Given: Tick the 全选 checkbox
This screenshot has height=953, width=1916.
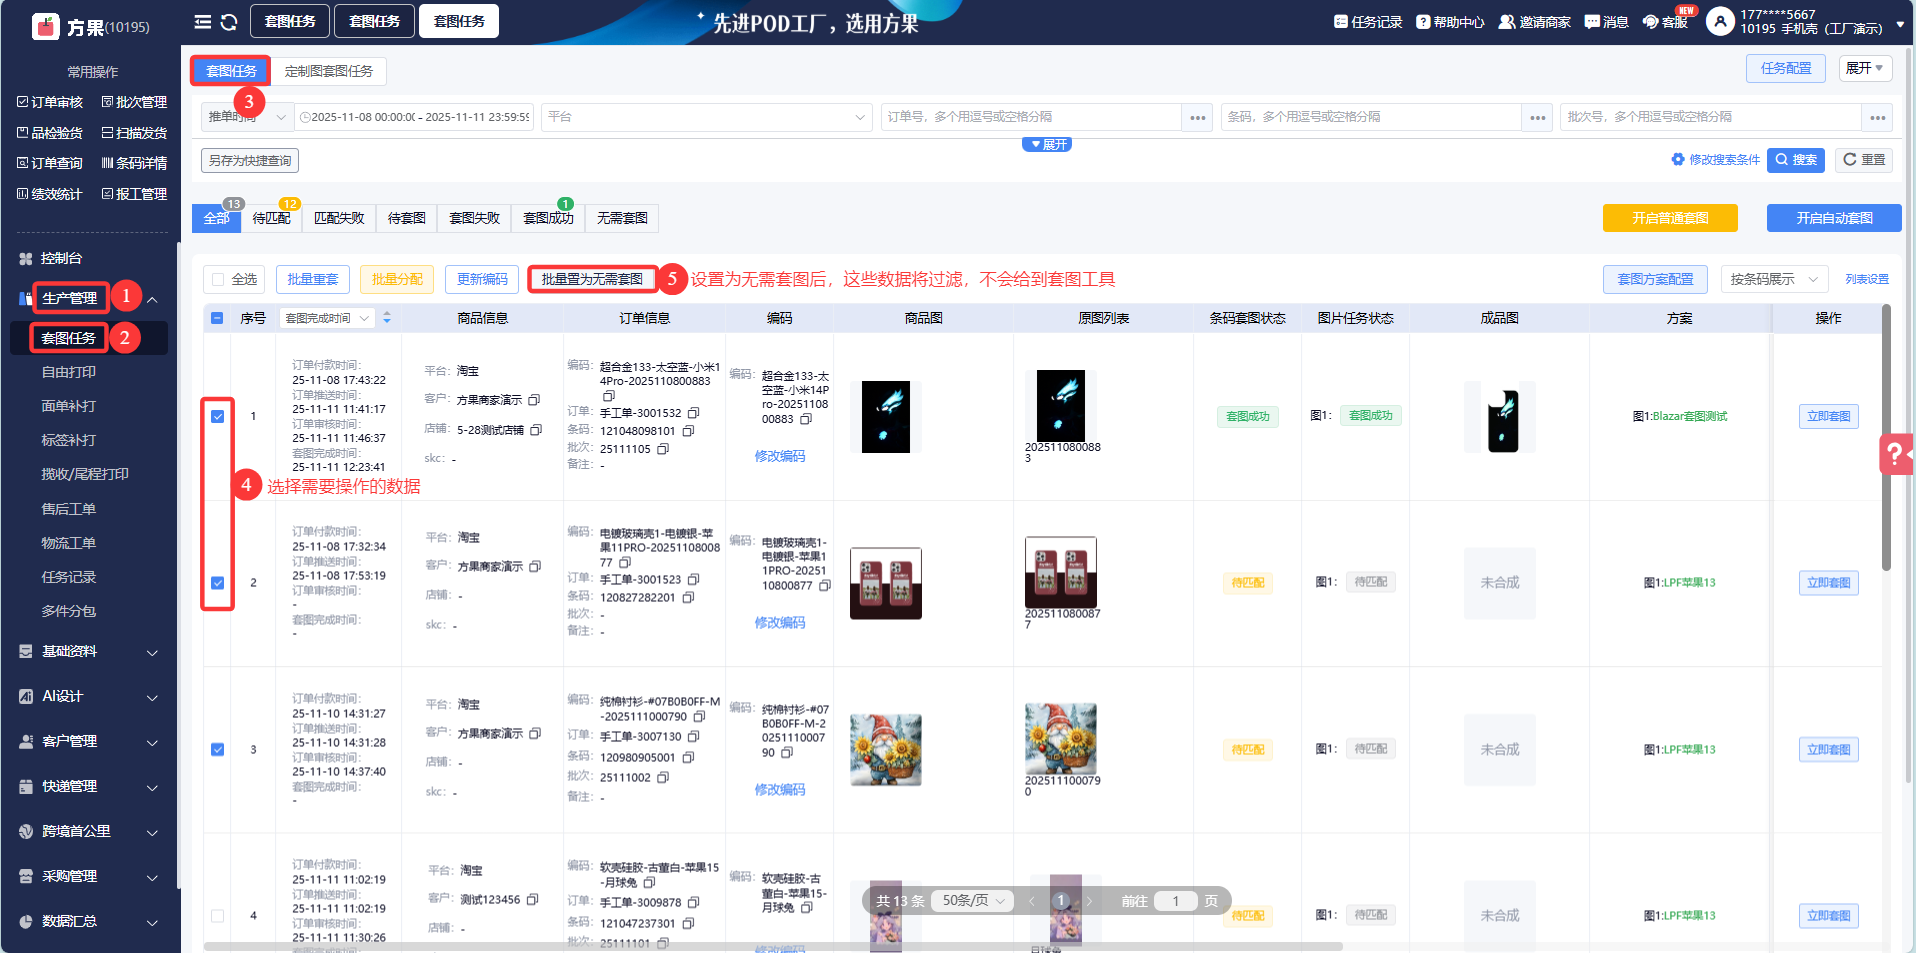Looking at the screenshot, I should tap(218, 280).
